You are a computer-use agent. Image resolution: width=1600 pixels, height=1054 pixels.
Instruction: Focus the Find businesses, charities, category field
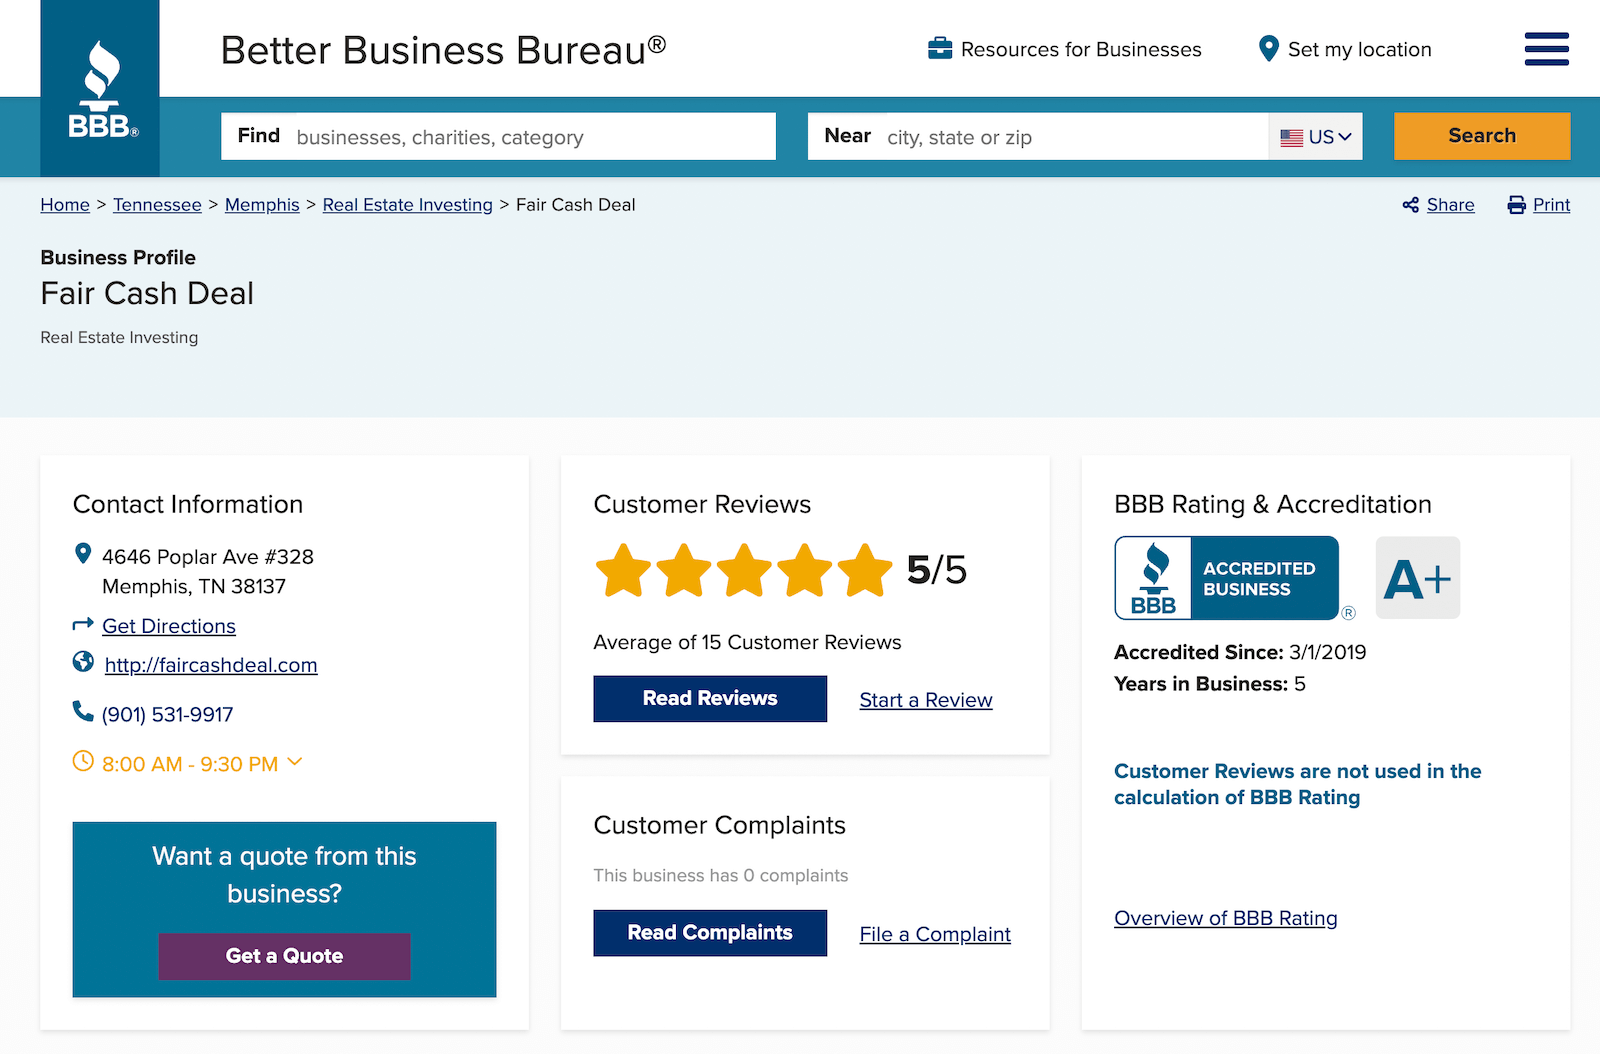click(498, 136)
